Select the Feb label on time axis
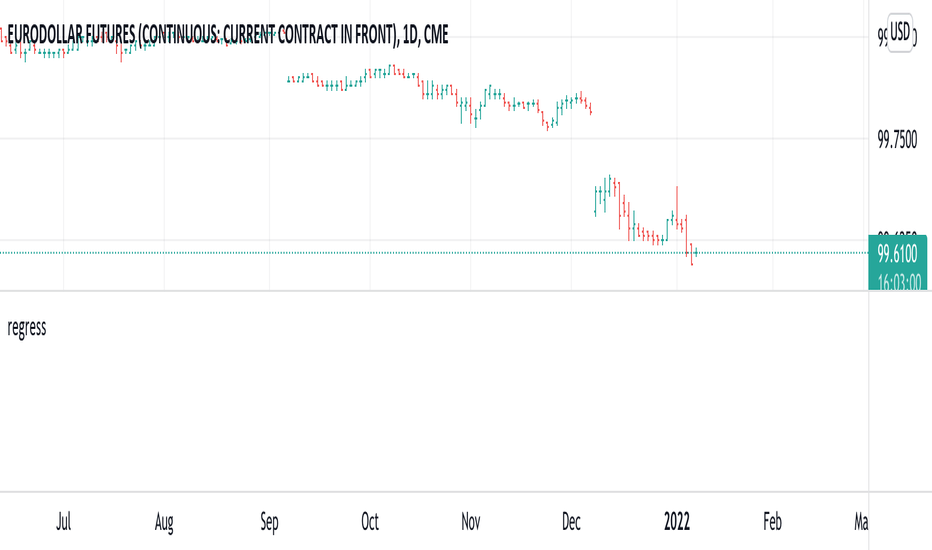 (772, 521)
